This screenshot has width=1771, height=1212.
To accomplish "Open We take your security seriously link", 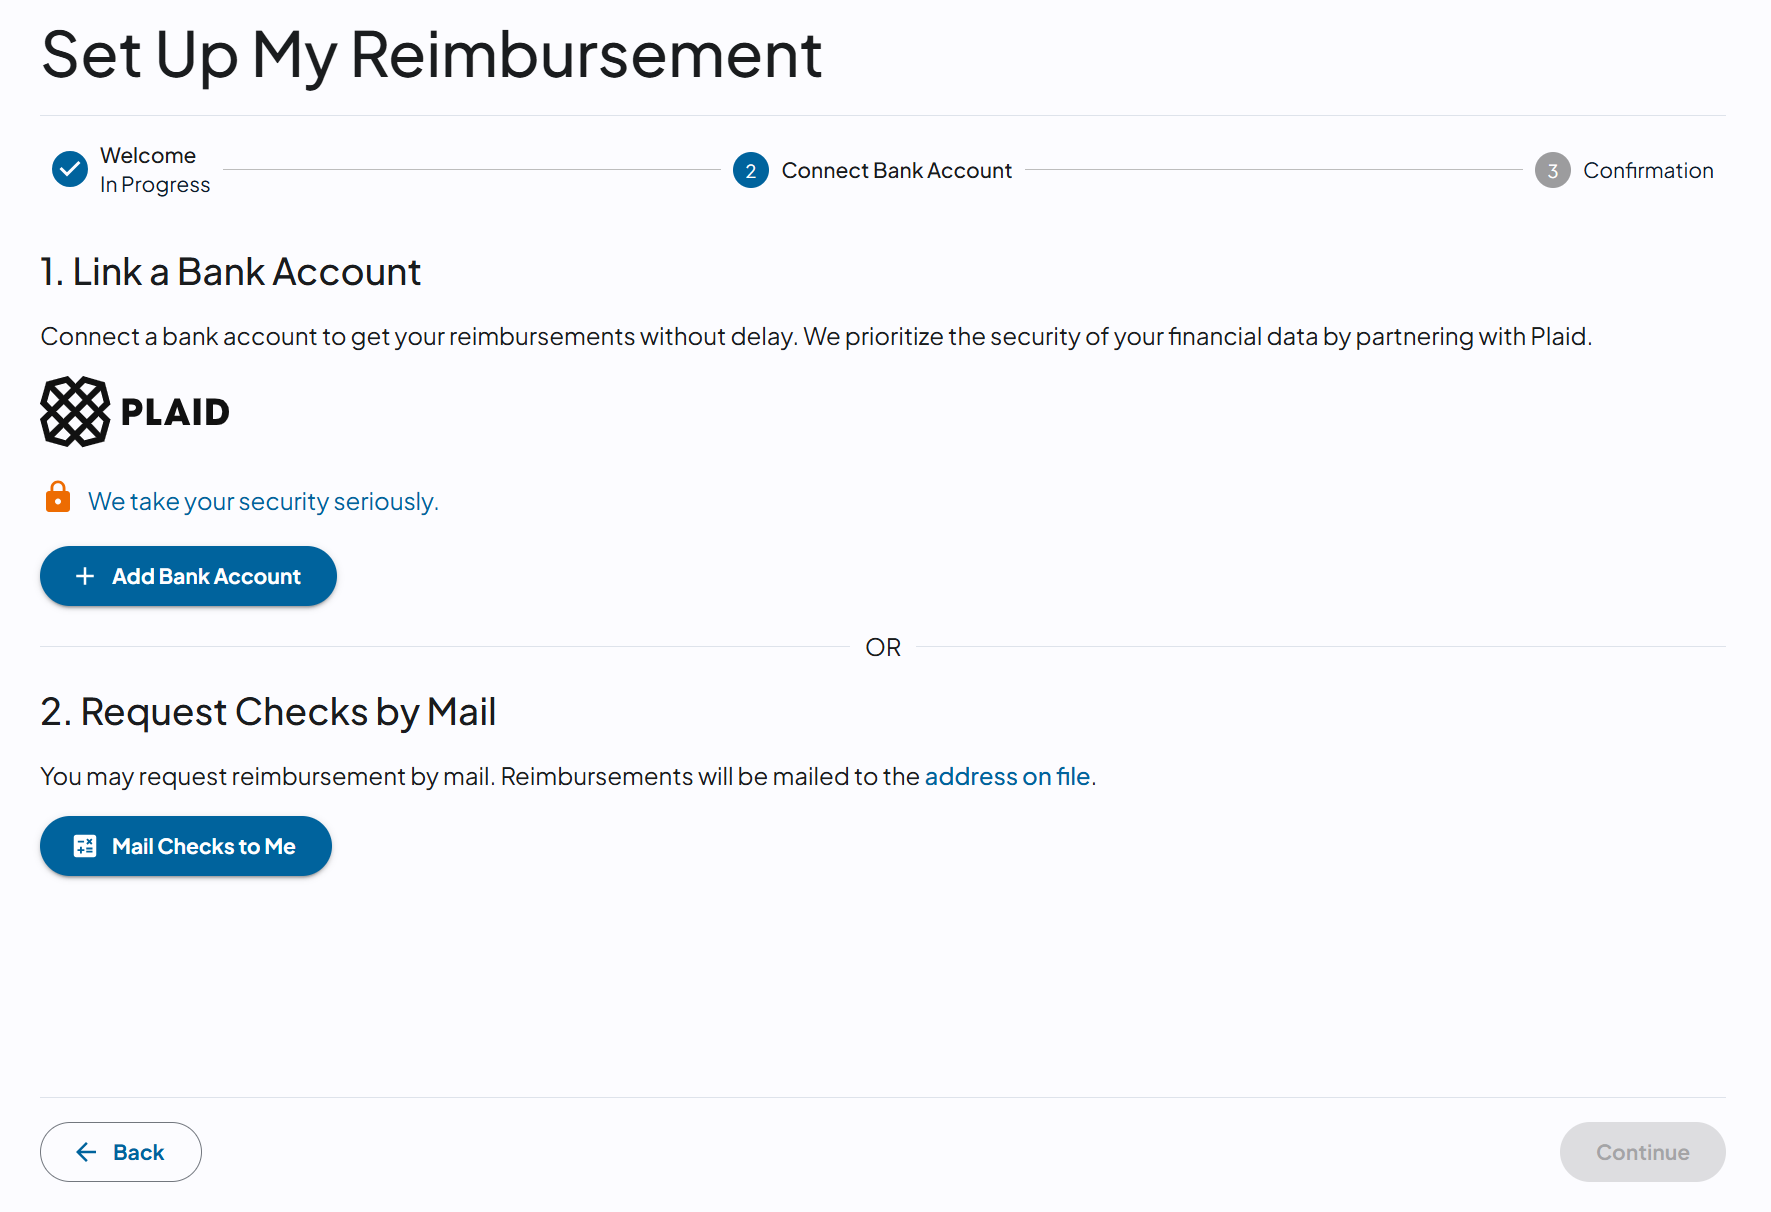I will coord(263,501).
